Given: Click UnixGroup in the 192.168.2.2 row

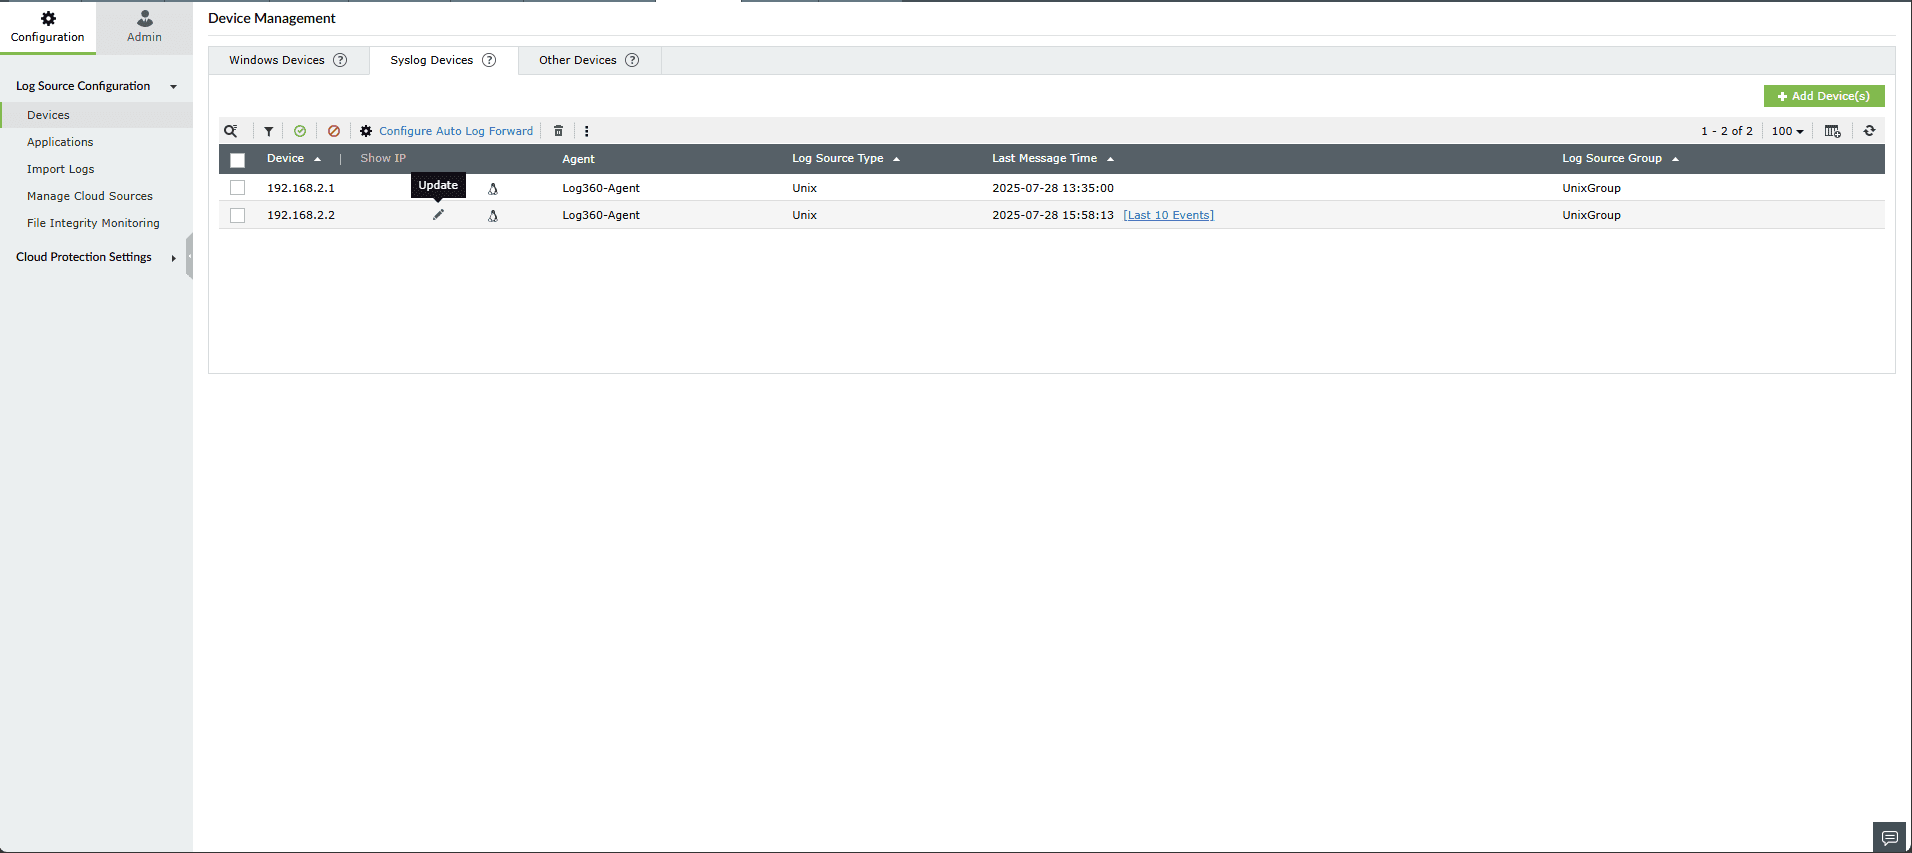Looking at the screenshot, I should point(1592,215).
